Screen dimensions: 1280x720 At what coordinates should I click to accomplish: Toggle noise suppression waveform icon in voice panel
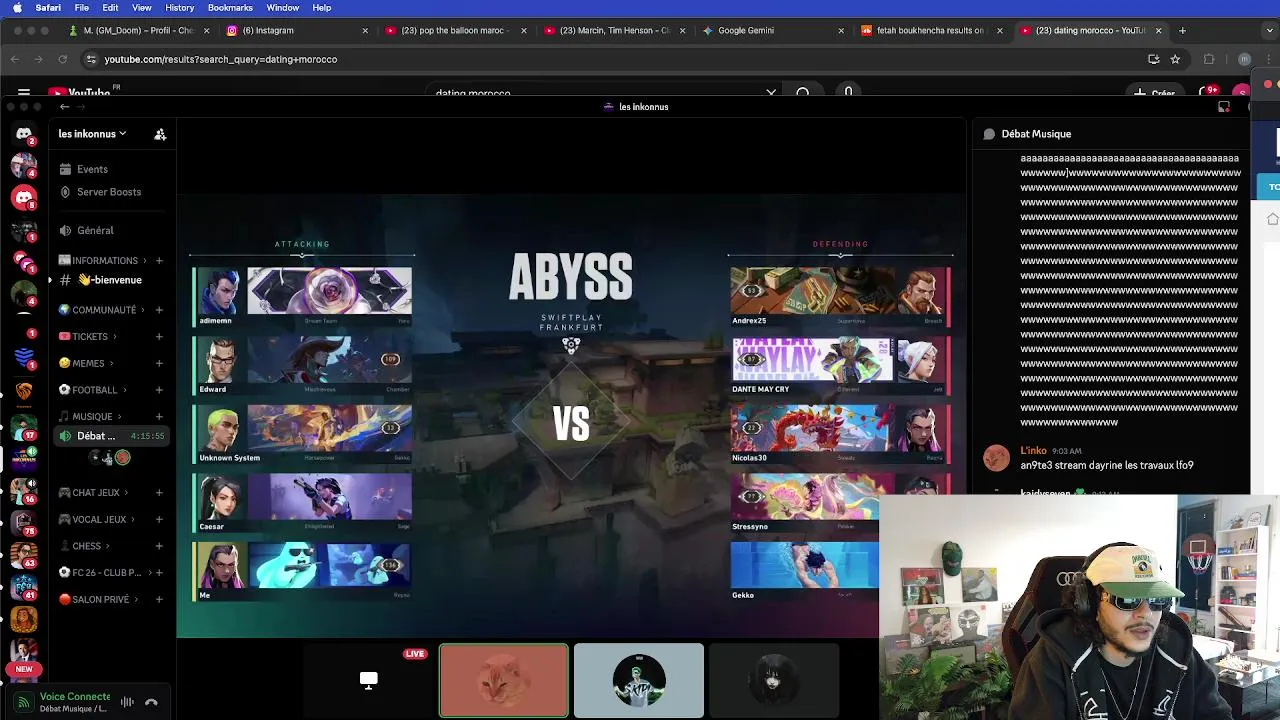tap(127, 702)
